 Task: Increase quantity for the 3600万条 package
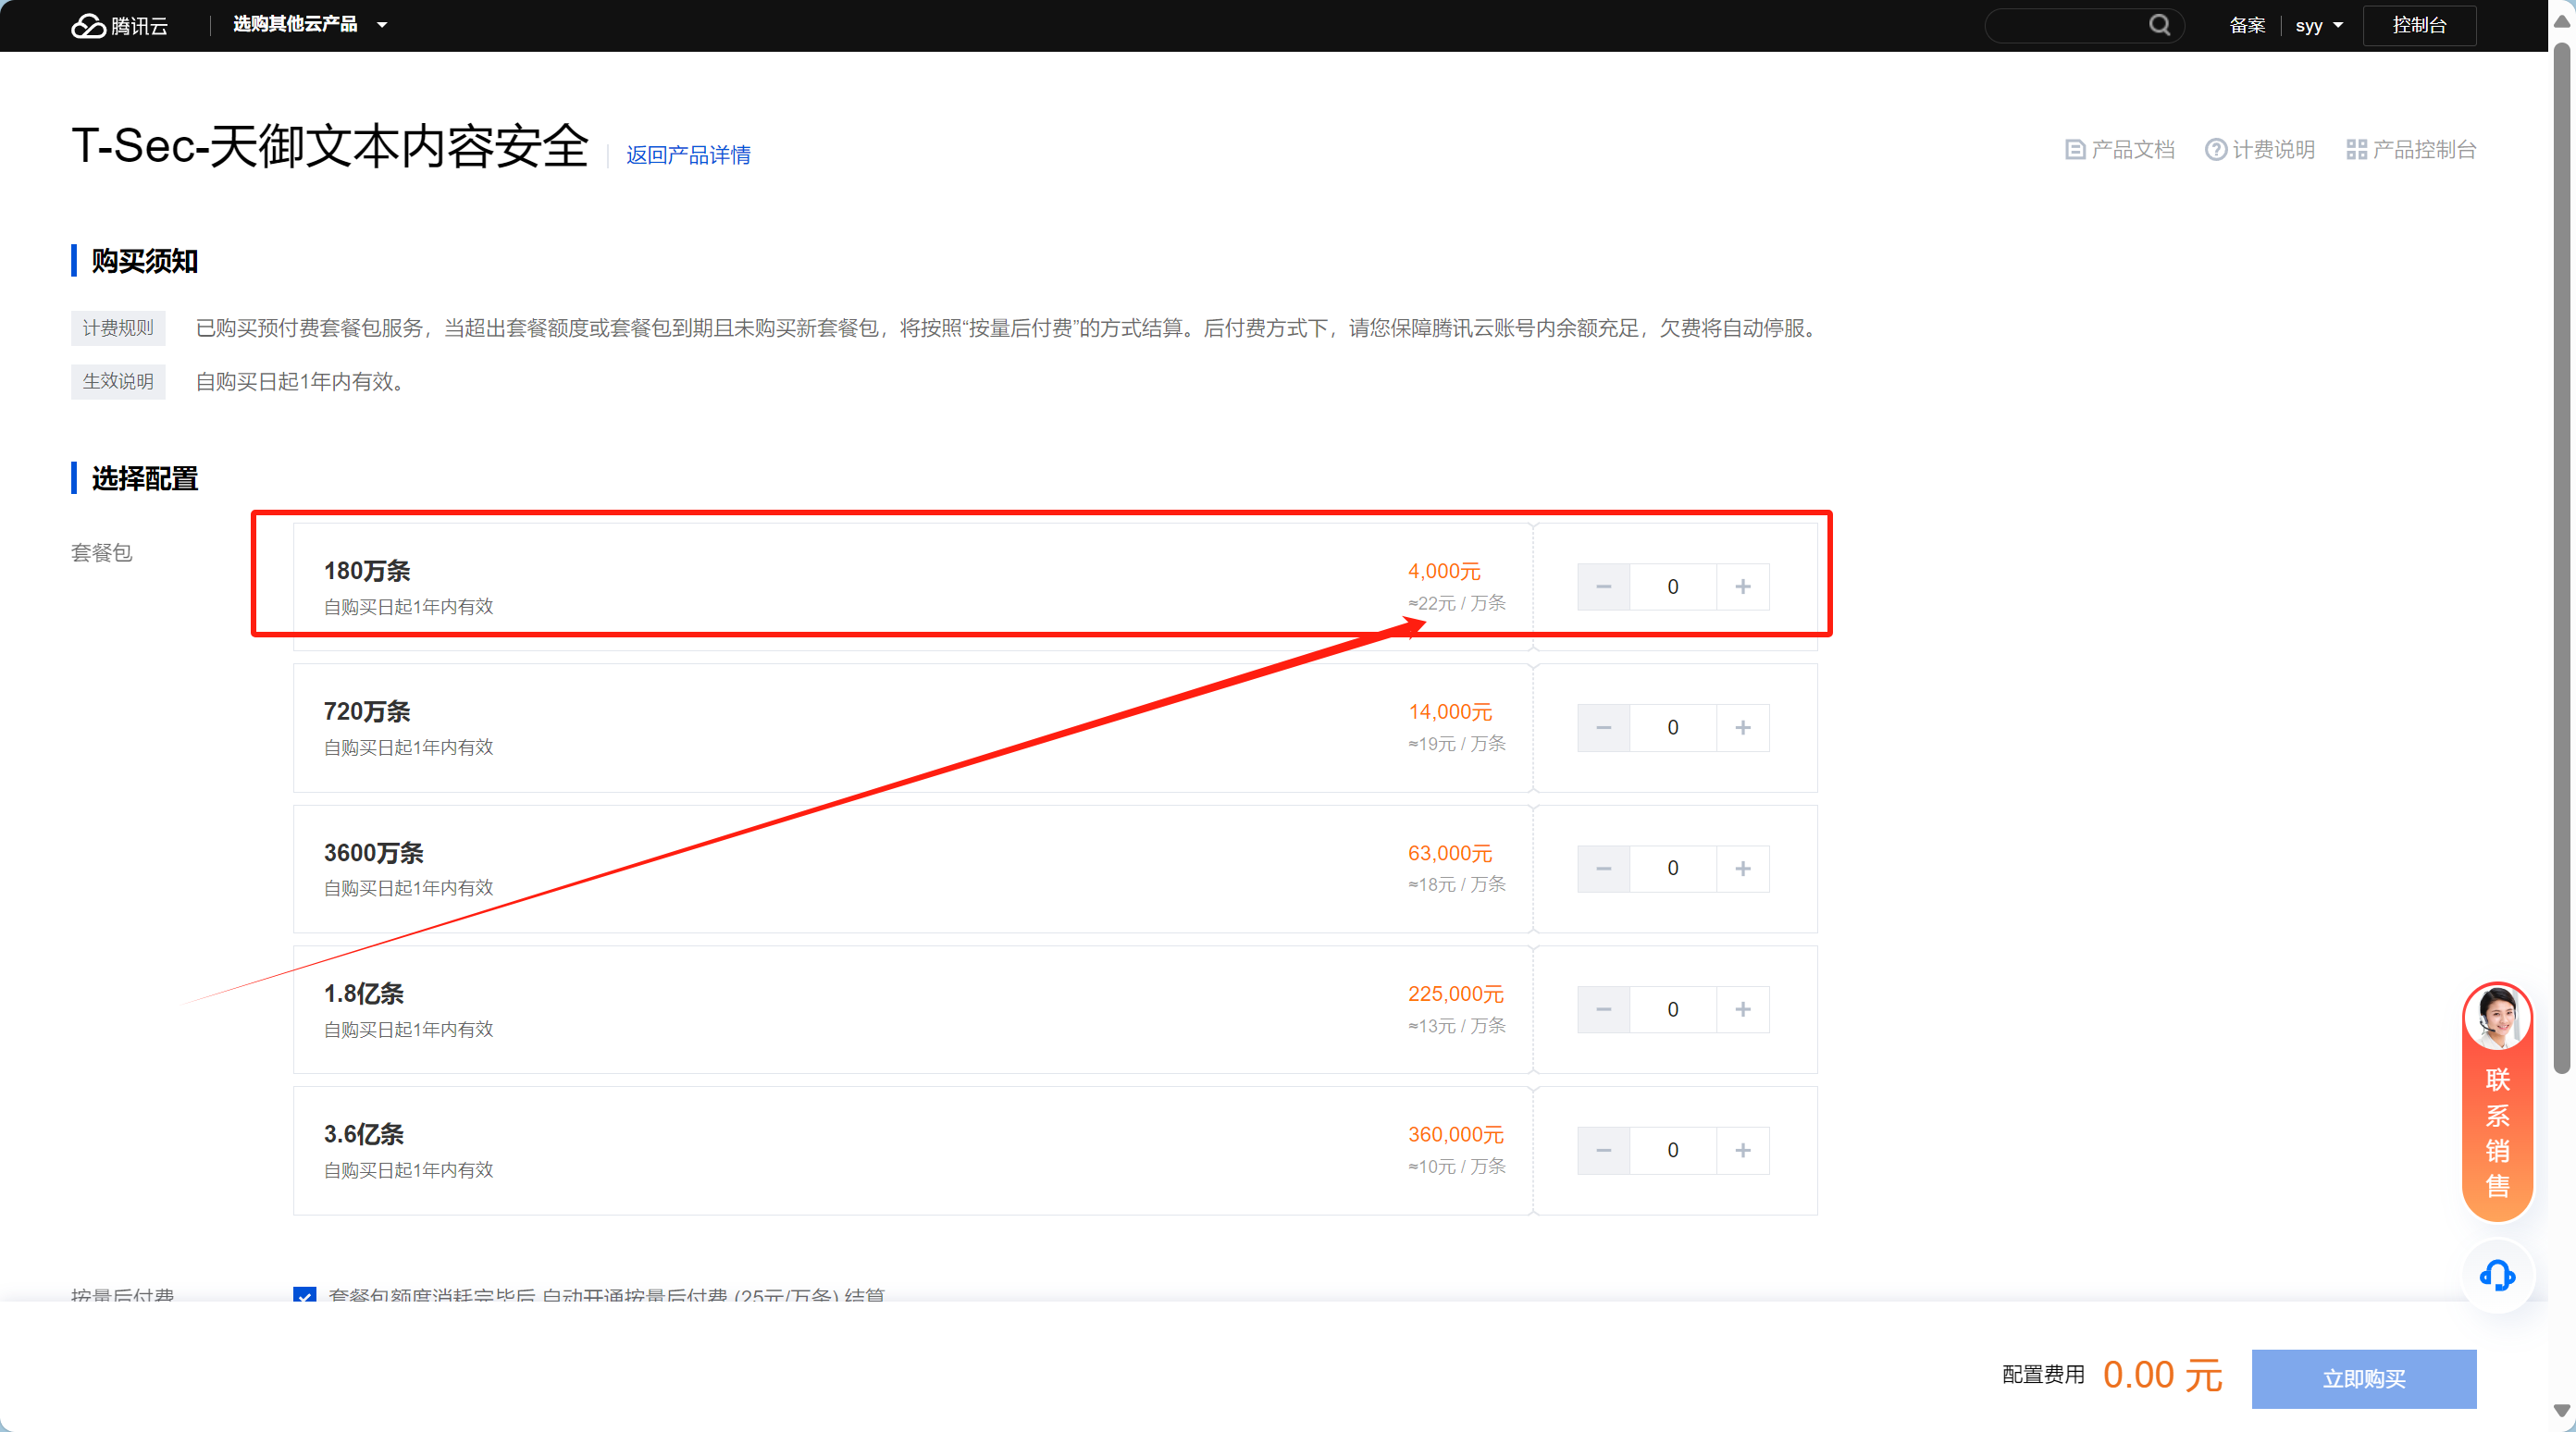(1743, 869)
